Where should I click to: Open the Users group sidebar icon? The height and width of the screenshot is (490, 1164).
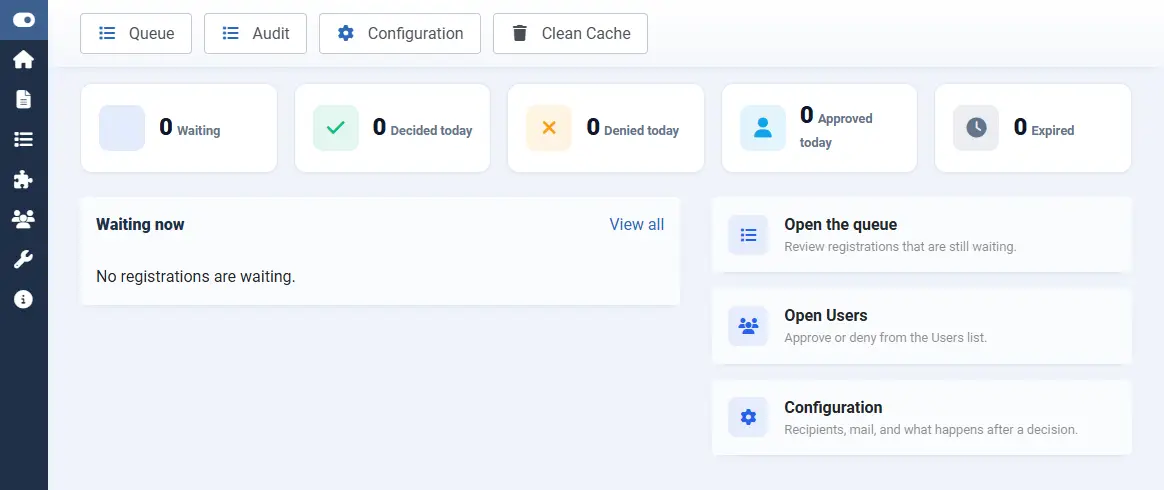[x=24, y=219]
